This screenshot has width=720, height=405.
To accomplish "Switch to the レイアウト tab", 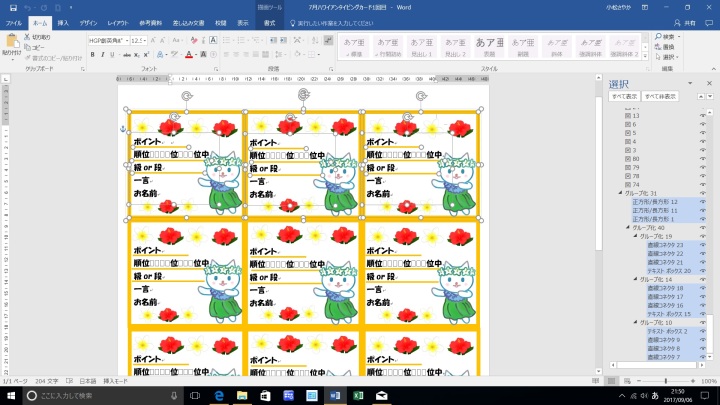I will coord(118,23).
